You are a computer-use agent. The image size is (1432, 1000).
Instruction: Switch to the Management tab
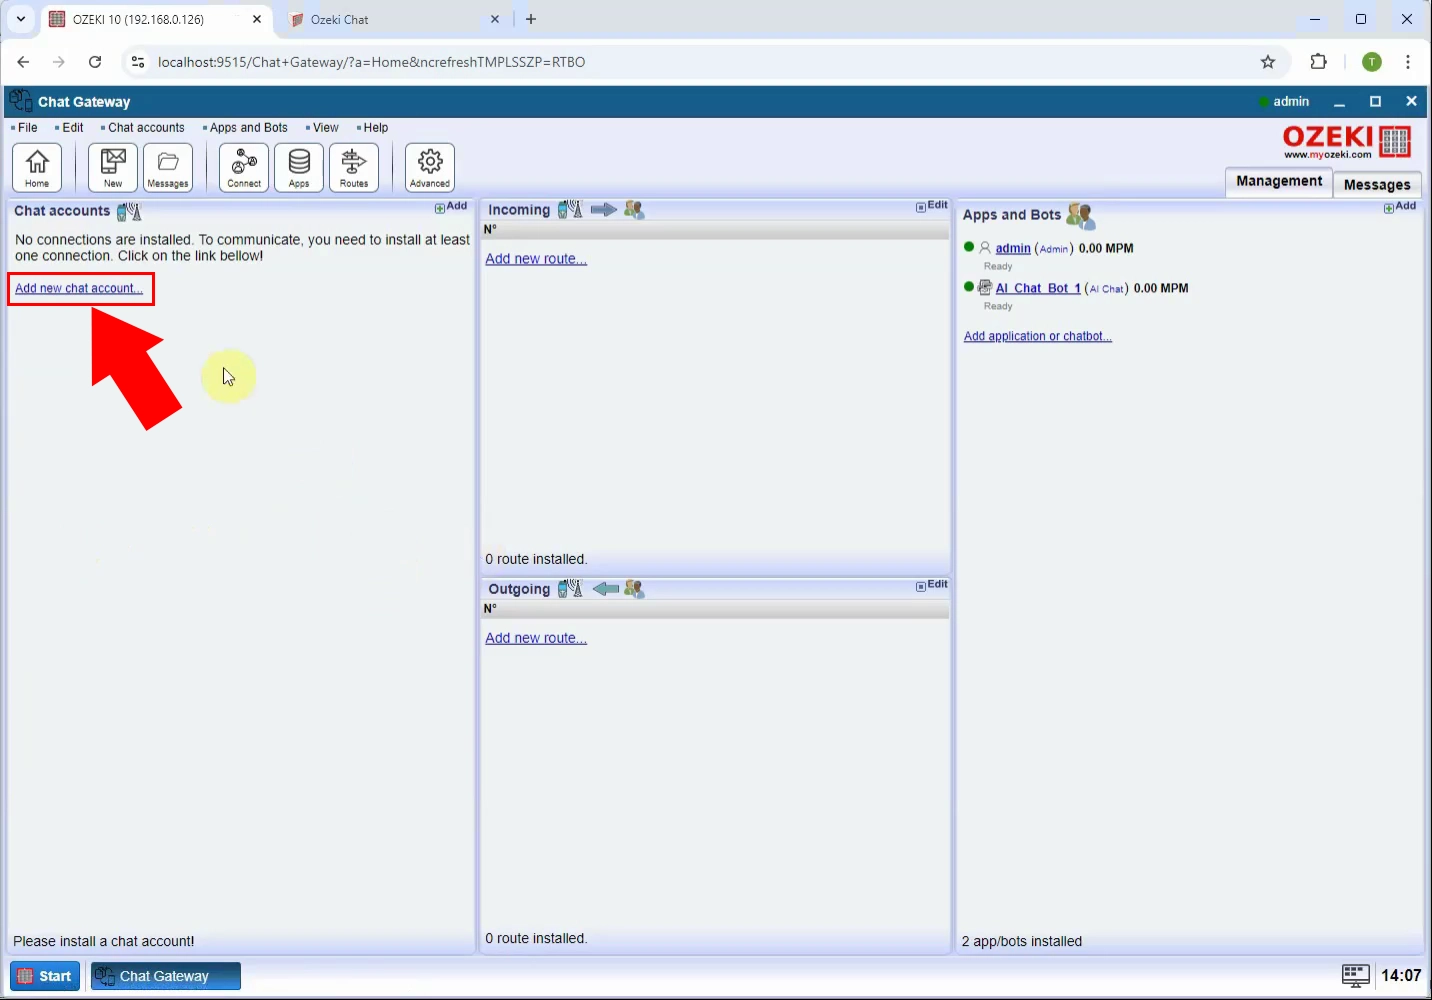click(1279, 181)
